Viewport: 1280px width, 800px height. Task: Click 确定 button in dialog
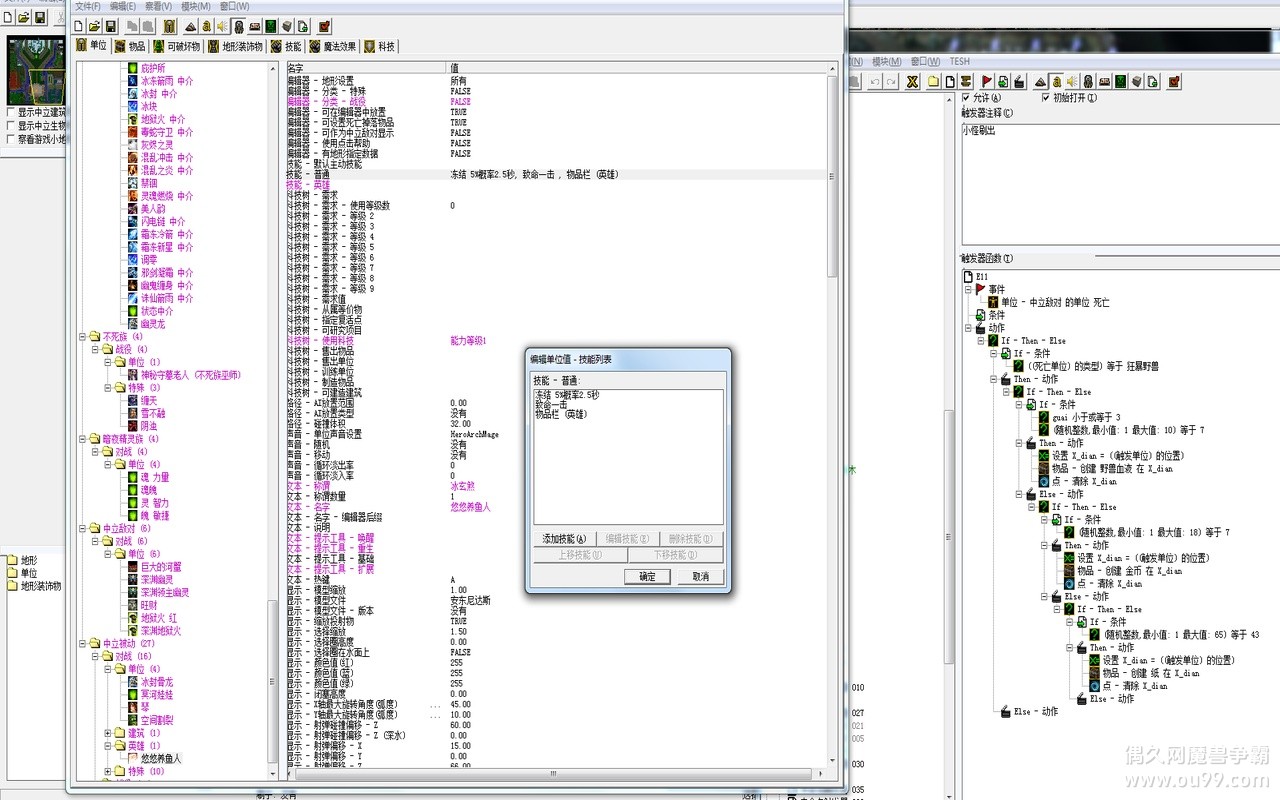[x=647, y=576]
